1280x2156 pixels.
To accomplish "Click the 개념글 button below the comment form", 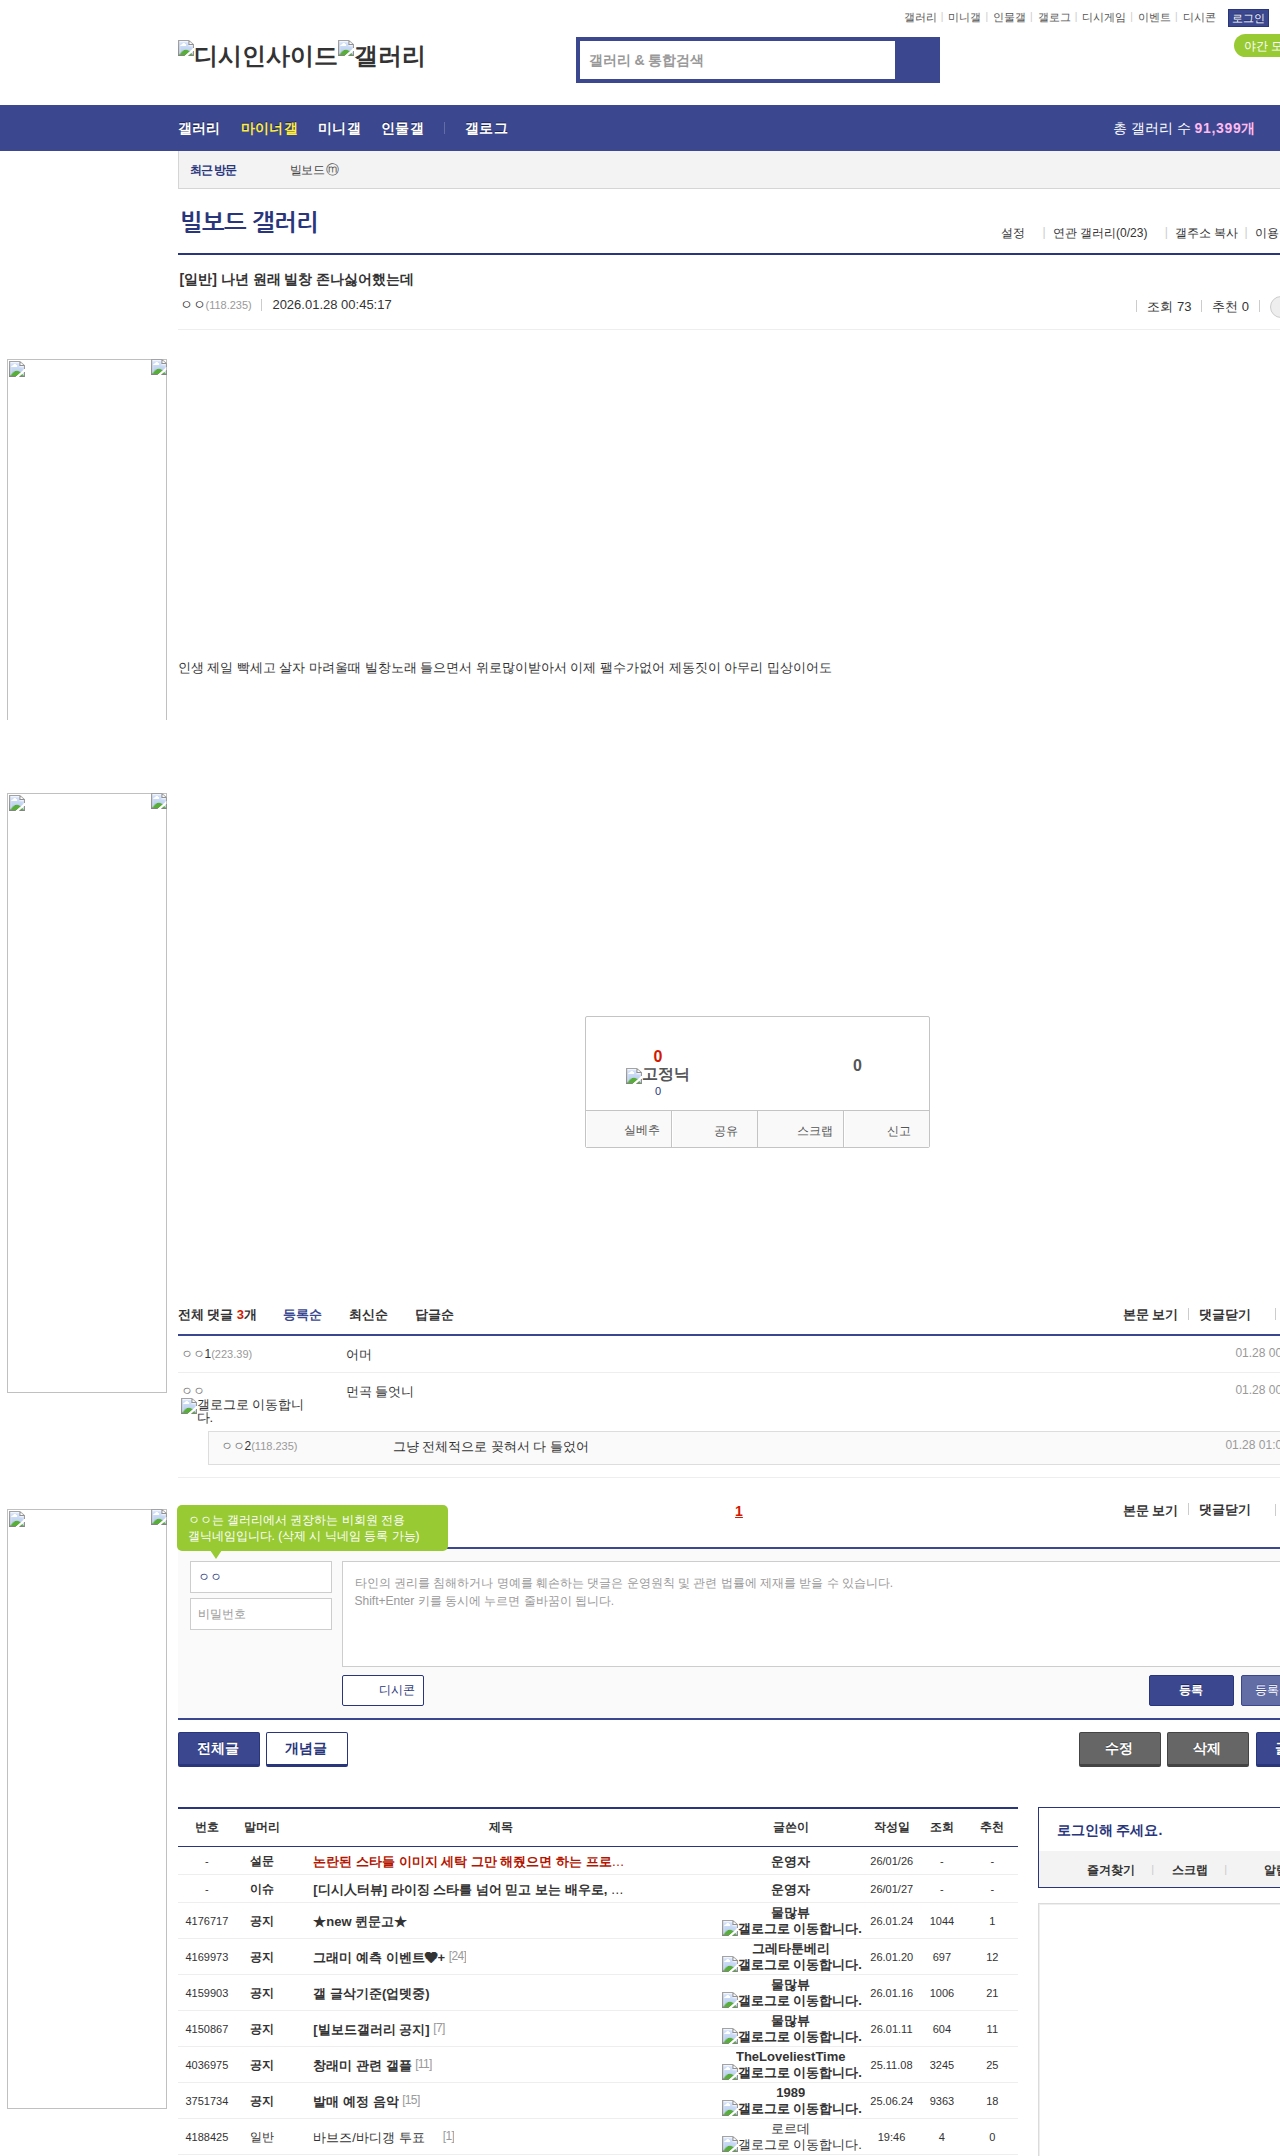I will point(306,1749).
